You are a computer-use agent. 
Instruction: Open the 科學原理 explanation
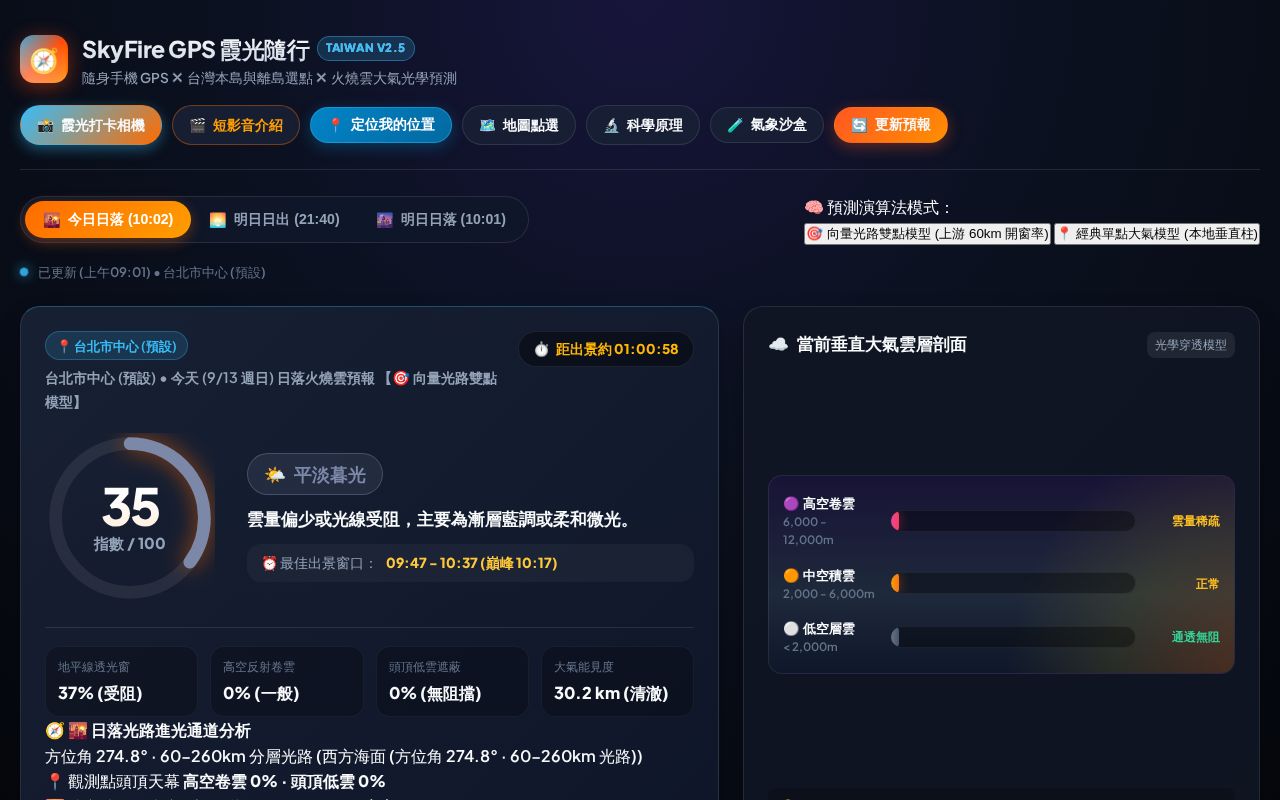pyautogui.click(x=643, y=125)
